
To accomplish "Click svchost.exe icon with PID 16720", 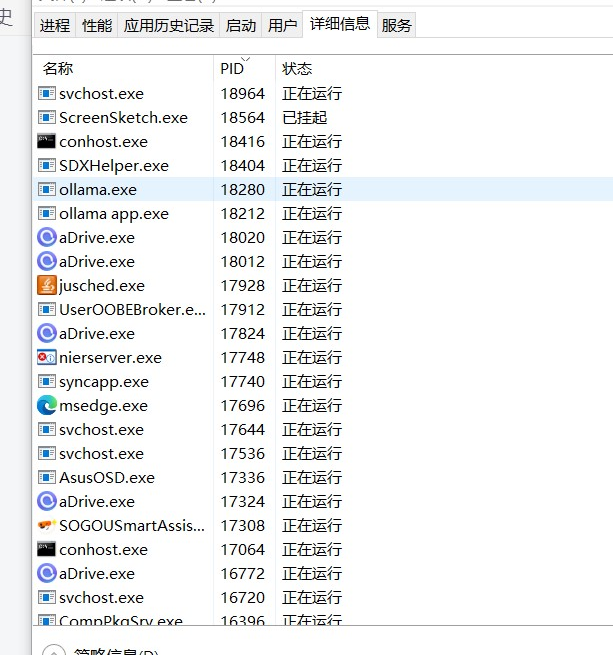I will point(46,597).
